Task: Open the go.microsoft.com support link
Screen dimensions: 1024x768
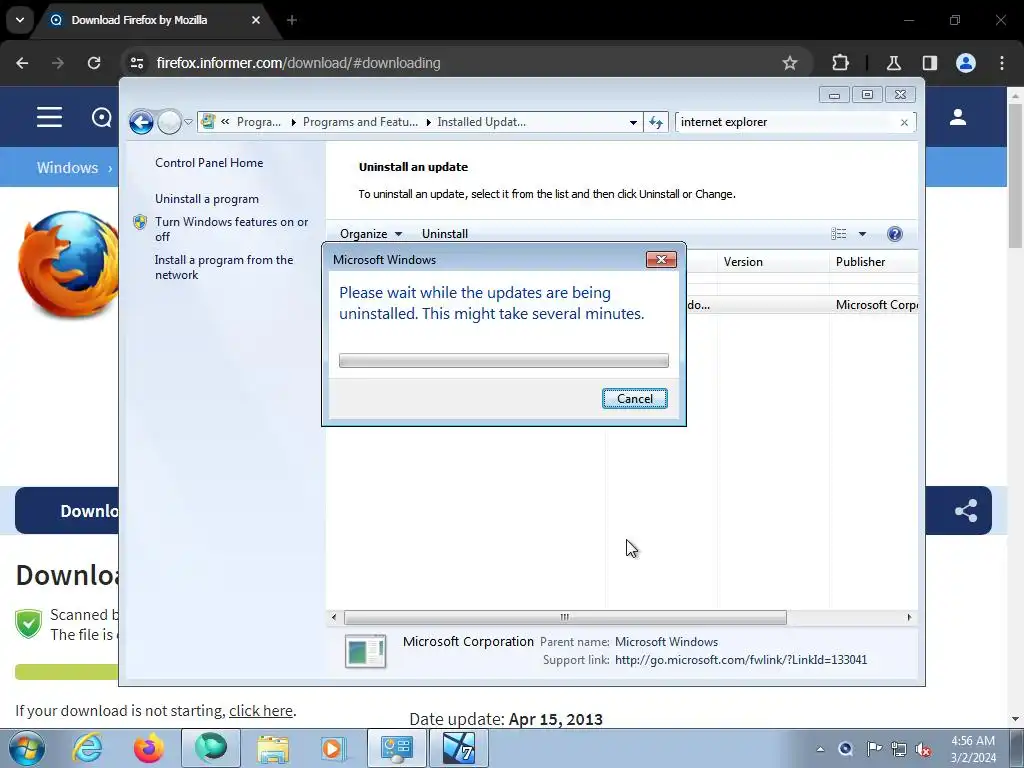Action: [741, 660]
